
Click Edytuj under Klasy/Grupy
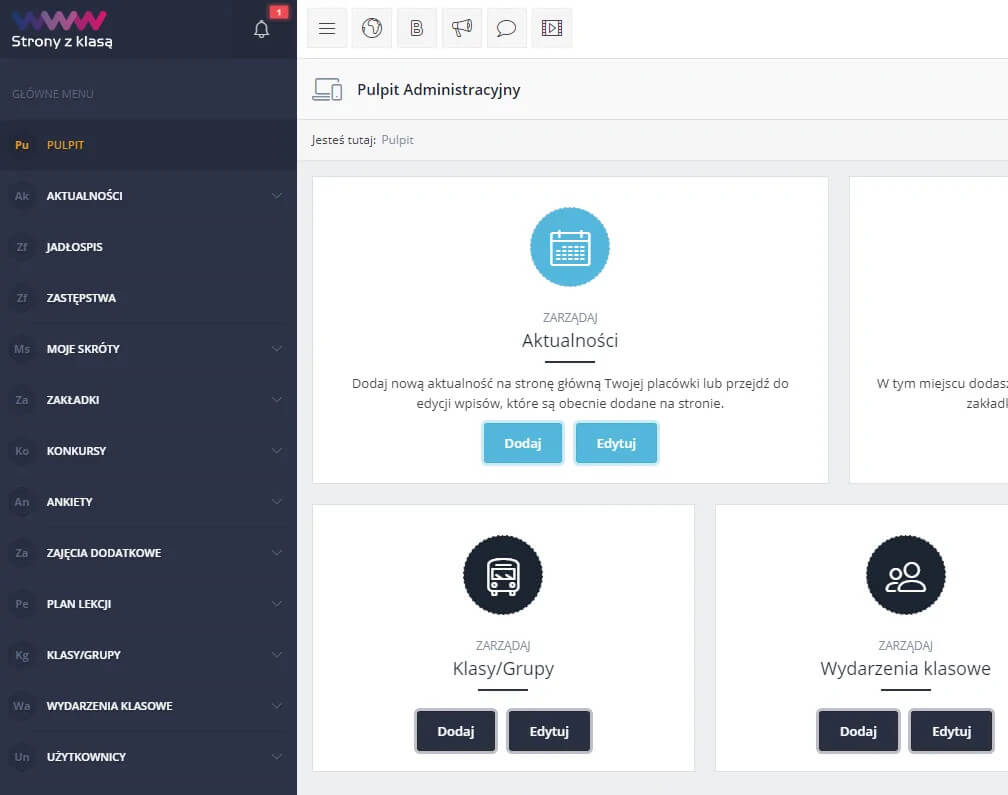[x=549, y=731]
